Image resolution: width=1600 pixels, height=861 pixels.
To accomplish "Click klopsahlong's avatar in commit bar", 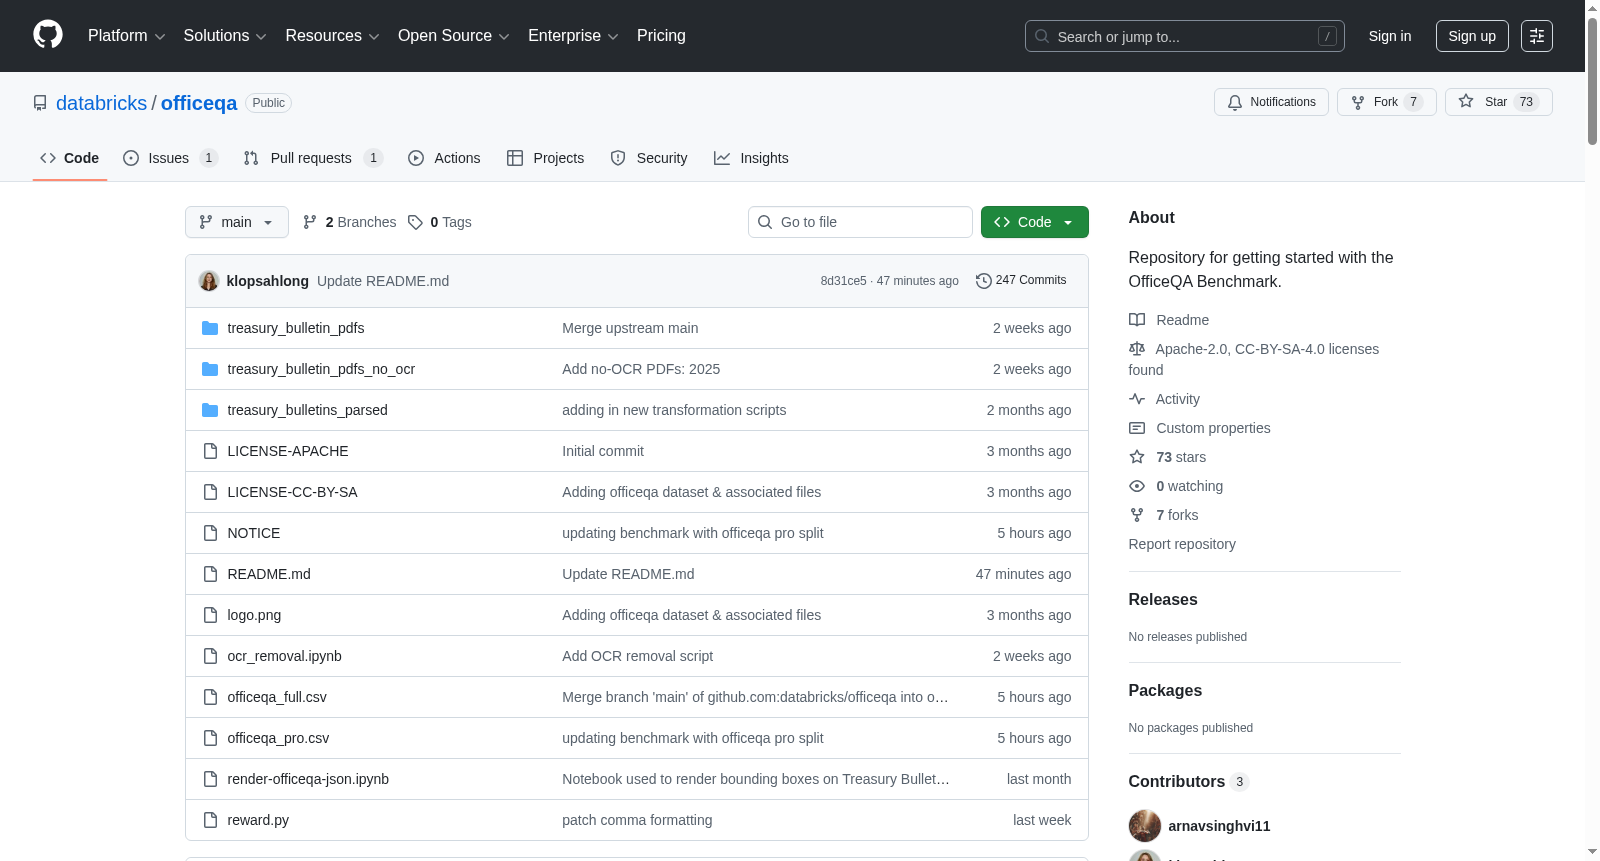I will point(209,281).
